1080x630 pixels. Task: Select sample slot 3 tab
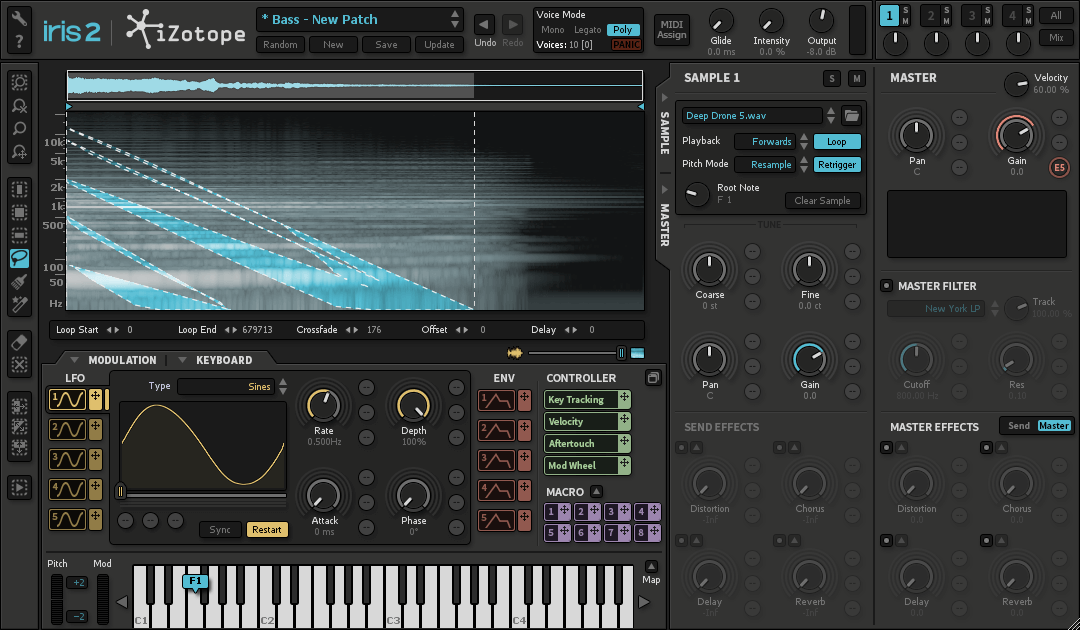click(972, 15)
